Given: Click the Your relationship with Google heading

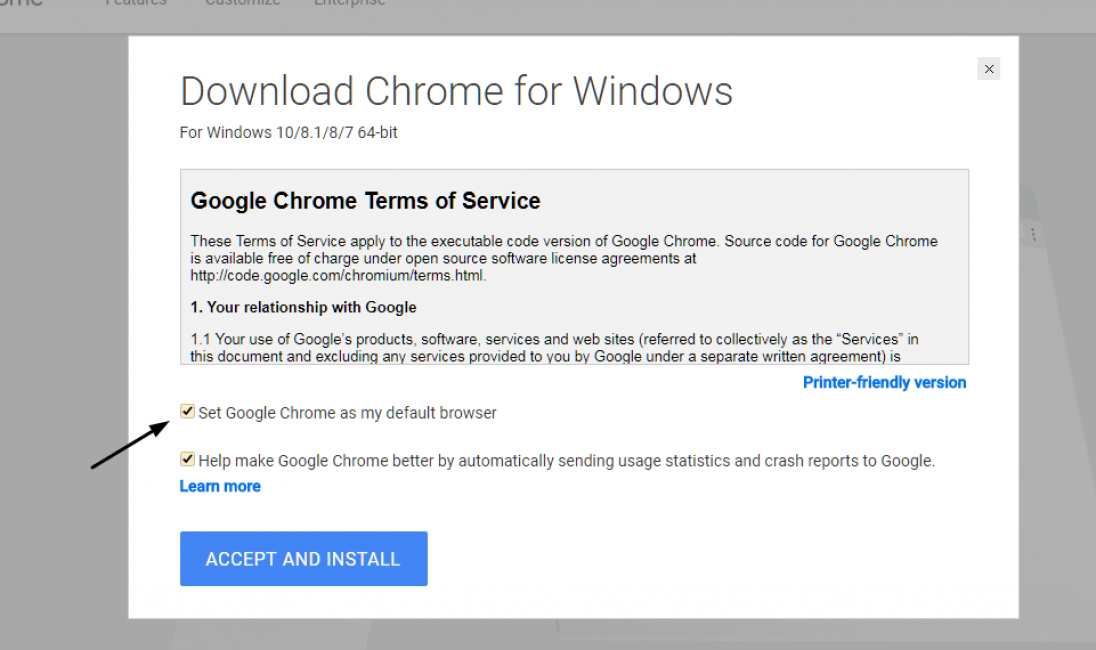Looking at the screenshot, I should (303, 307).
